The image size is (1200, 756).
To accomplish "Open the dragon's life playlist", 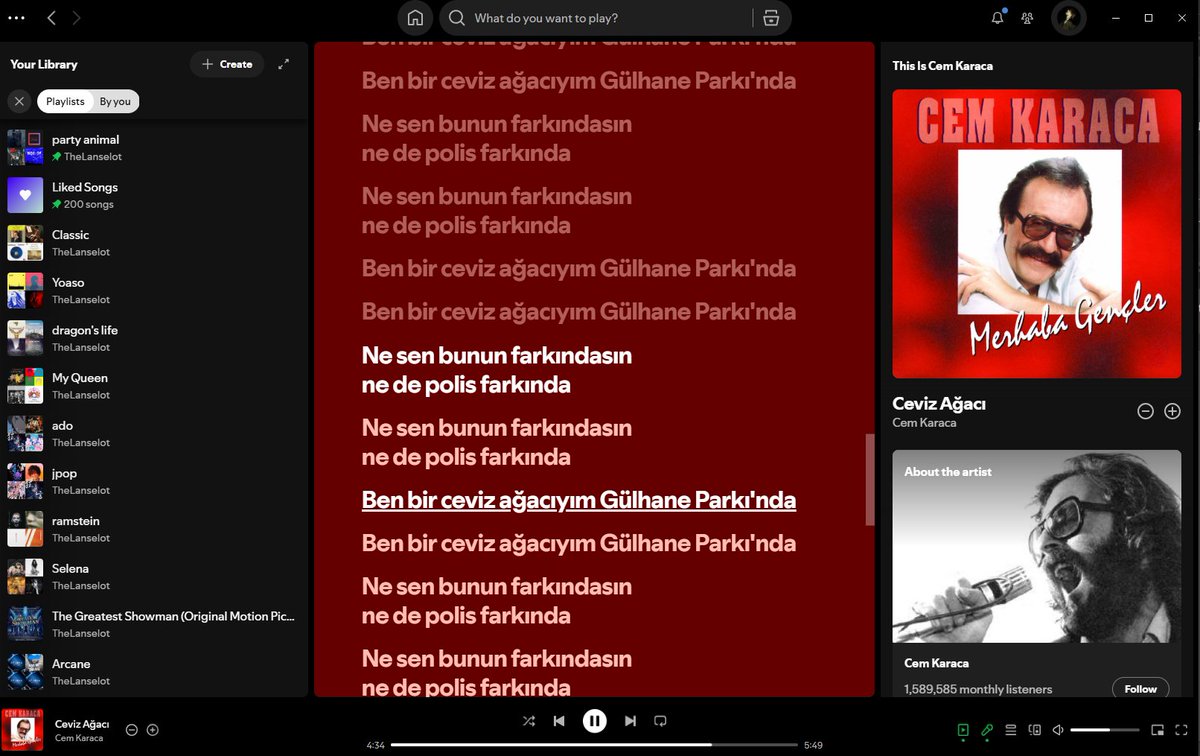I will [x=154, y=338].
